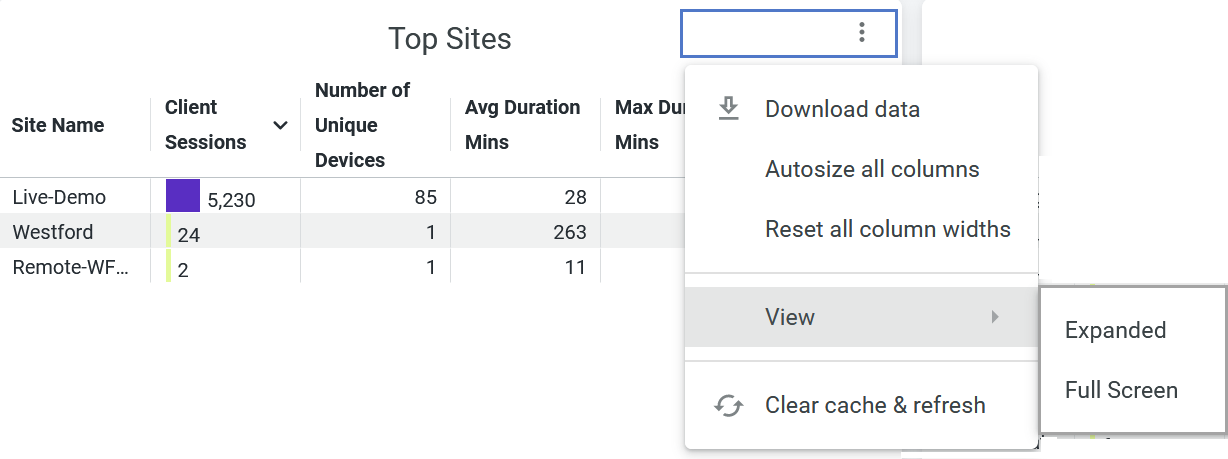Open the three-dot tile actions menu
Image resolution: width=1228 pixels, height=459 pixels.
[862, 33]
